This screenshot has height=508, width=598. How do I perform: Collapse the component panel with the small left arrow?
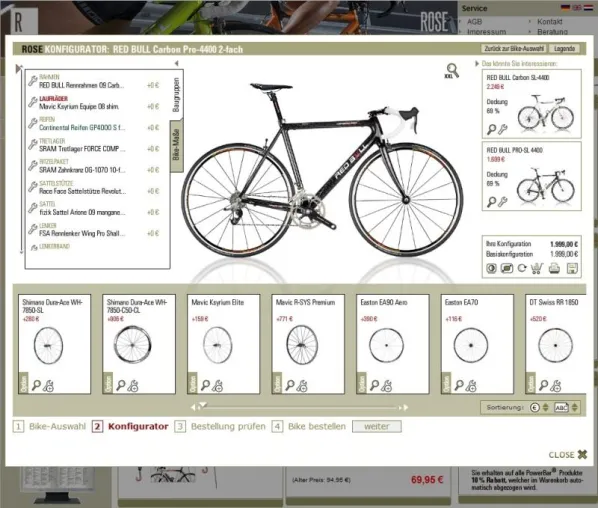177,63
